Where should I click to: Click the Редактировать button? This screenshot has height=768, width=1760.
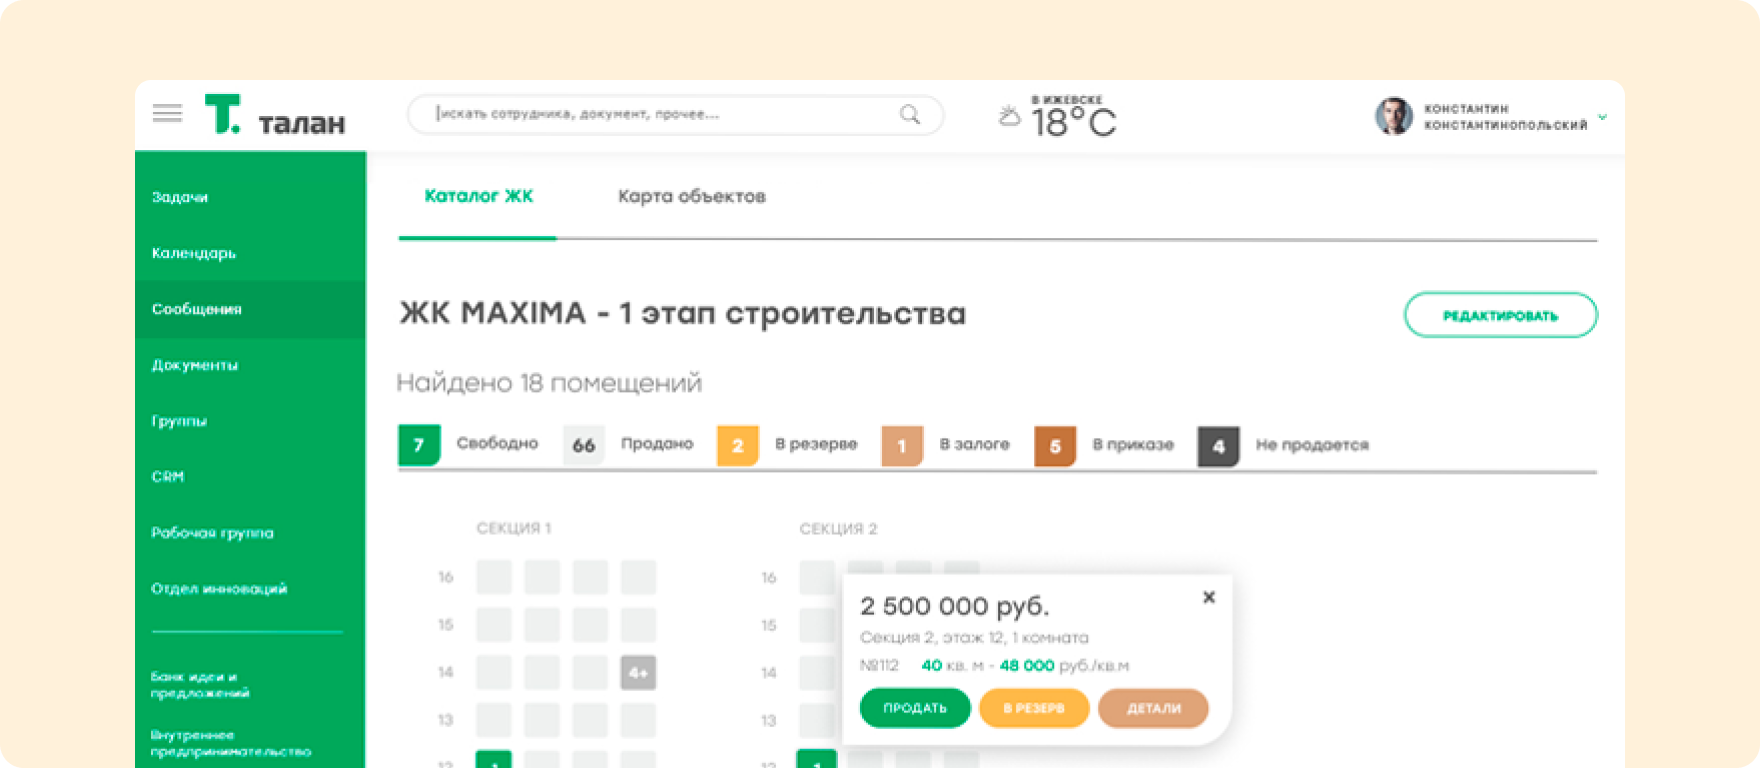click(x=1500, y=315)
